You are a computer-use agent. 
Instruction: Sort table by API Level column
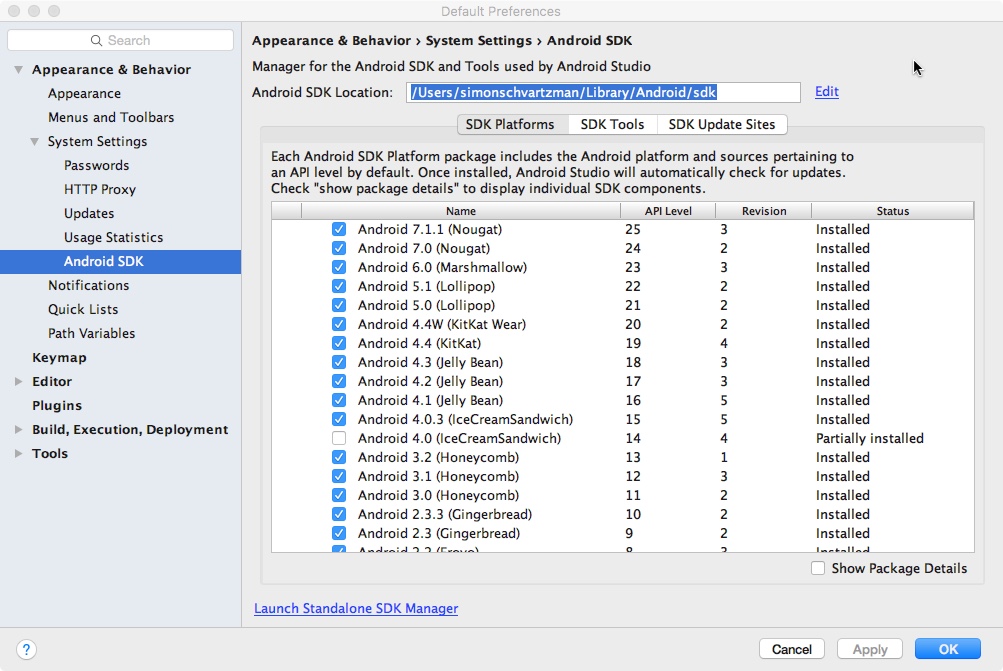click(668, 211)
